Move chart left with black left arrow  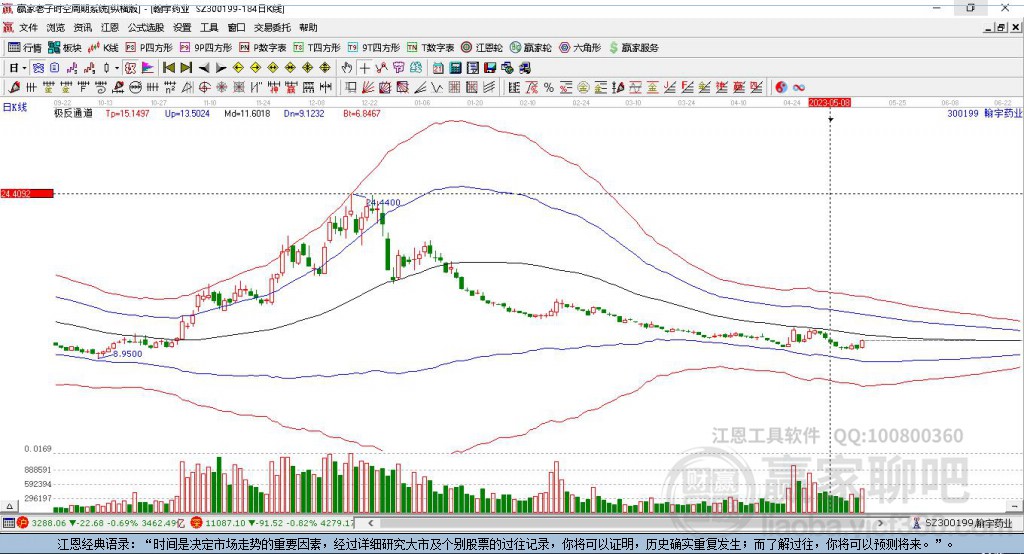(204, 68)
